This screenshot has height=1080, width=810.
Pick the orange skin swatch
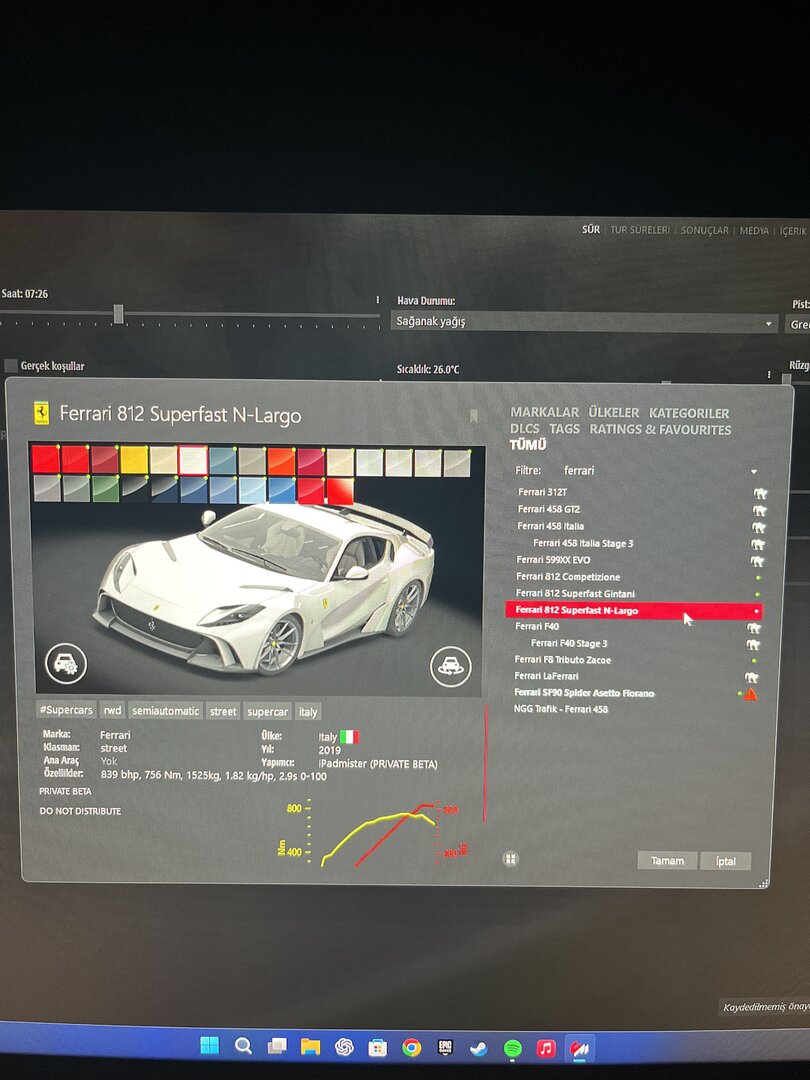(281, 461)
